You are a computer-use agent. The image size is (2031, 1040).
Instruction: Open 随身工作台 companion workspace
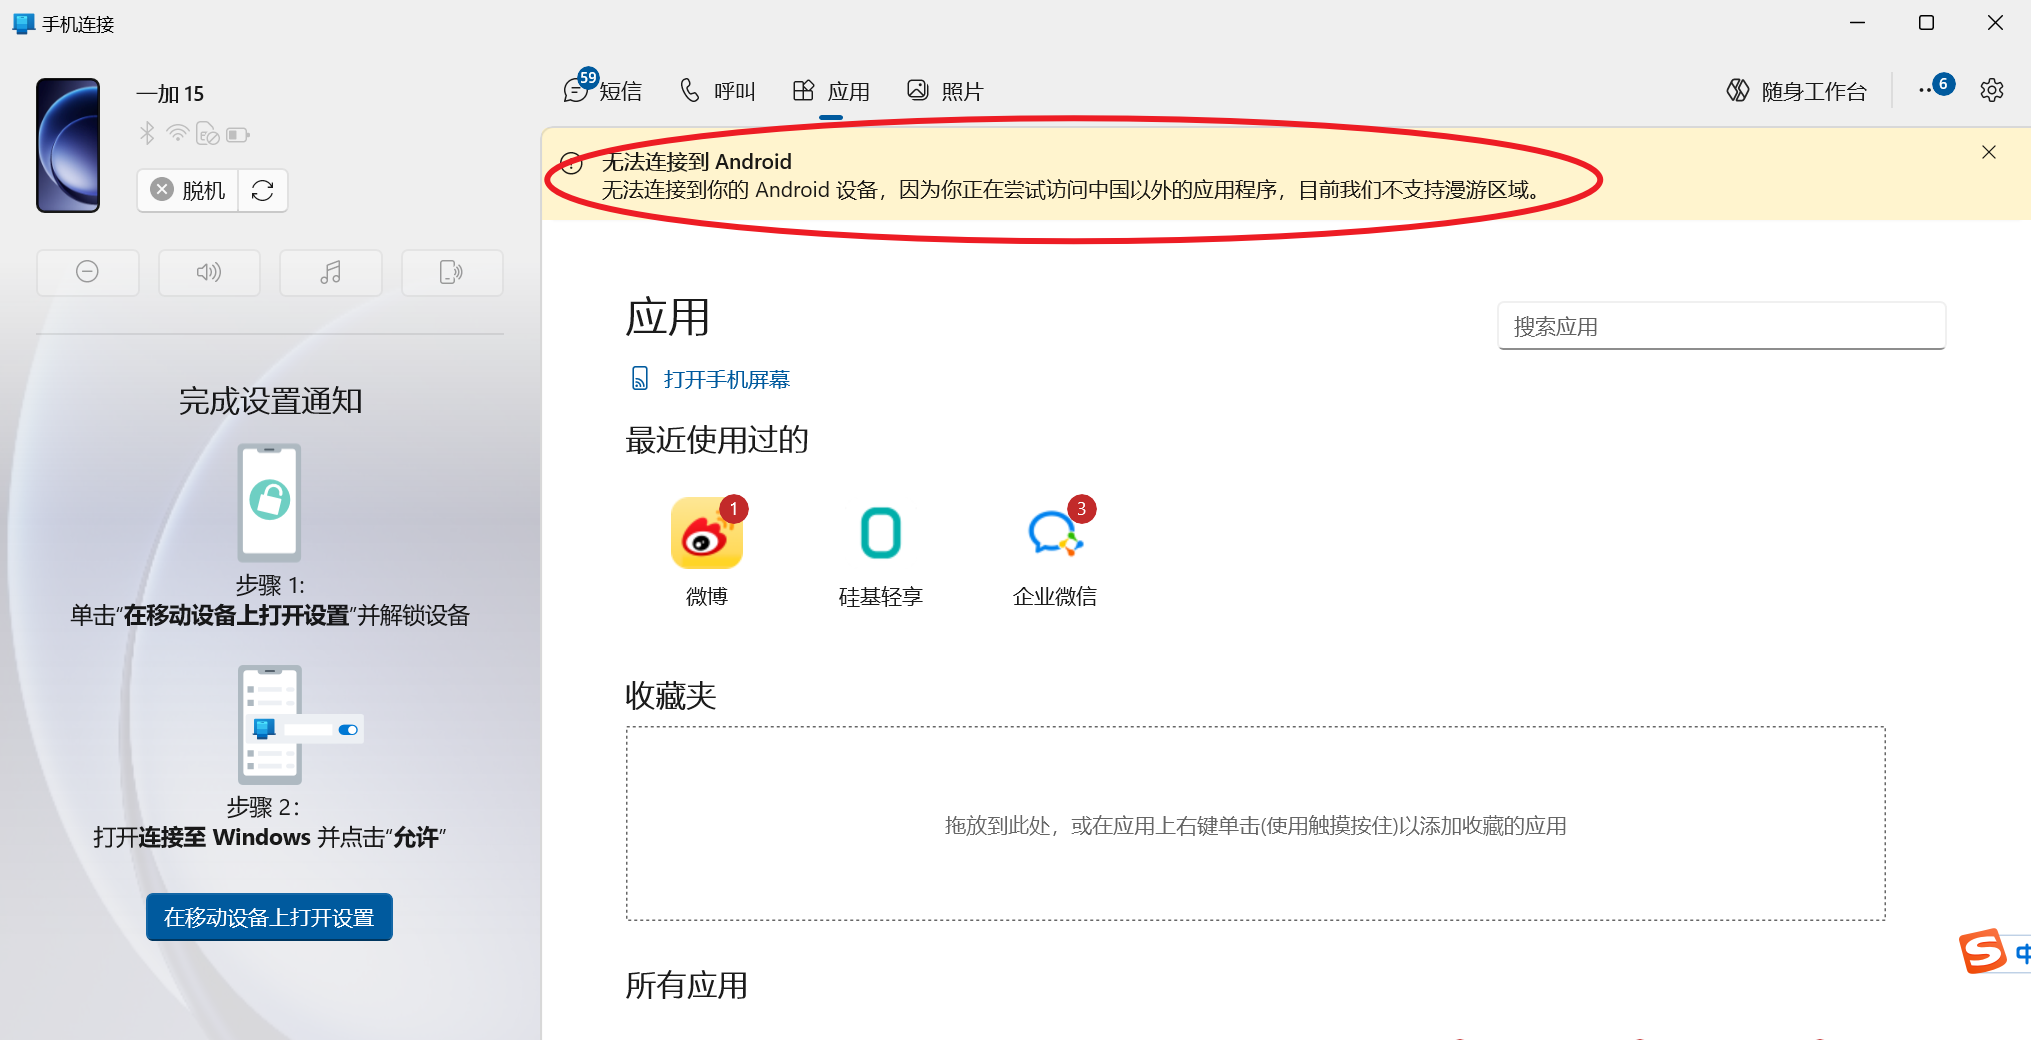1796,91
